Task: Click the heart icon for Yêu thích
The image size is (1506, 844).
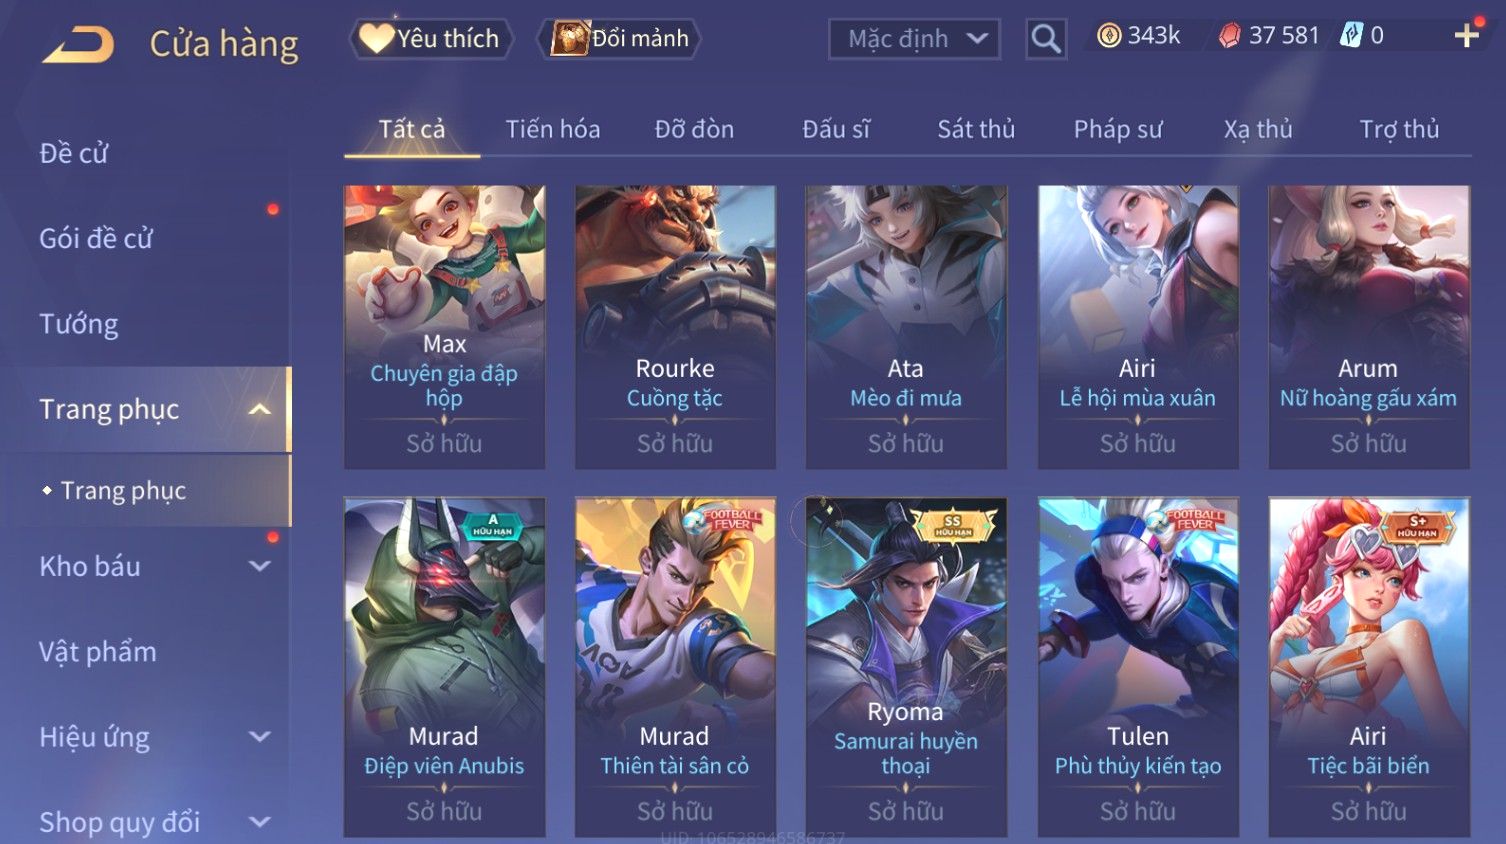Action: (376, 38)
